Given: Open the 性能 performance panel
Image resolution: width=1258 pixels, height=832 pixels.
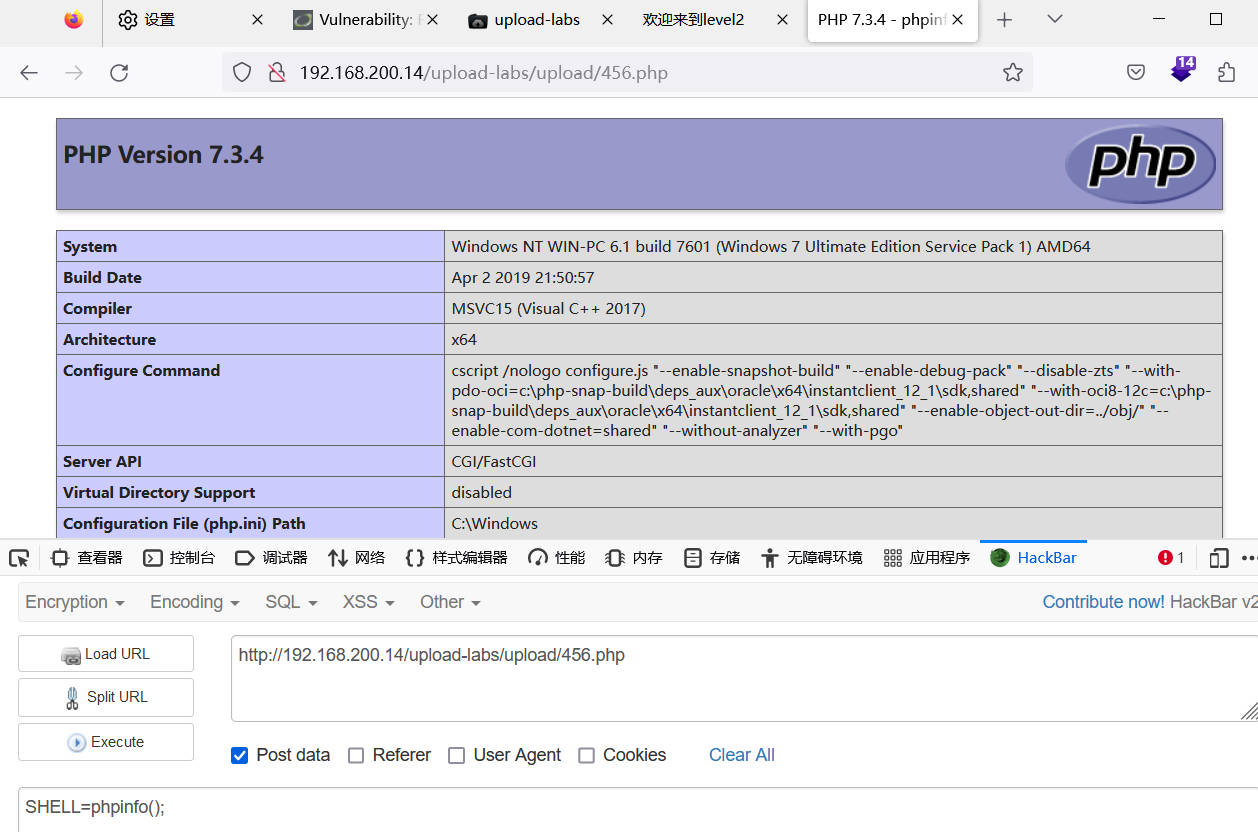Looking at the screenshot, I should pyautogui.click(x=556, y=558).
